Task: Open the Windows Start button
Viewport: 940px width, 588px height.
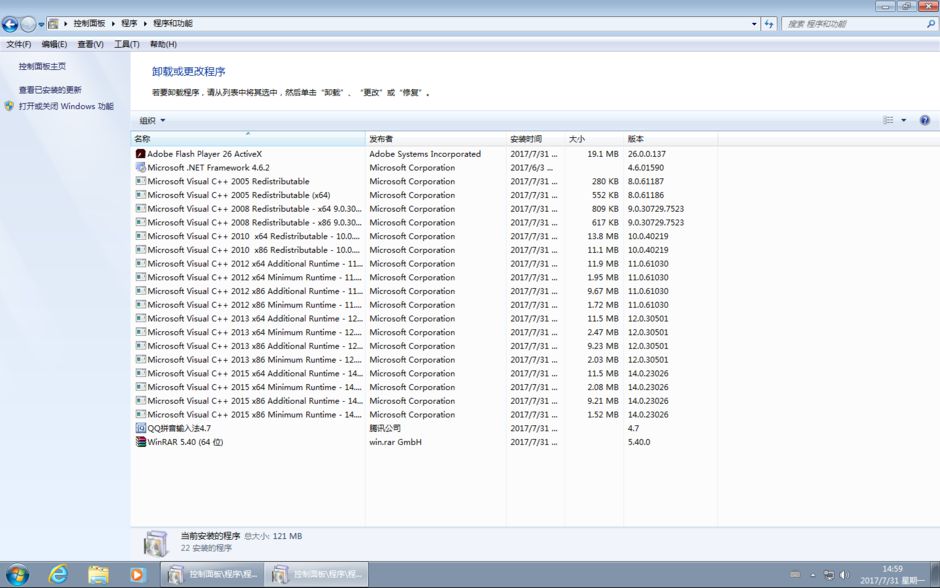Action: [17, 575]
